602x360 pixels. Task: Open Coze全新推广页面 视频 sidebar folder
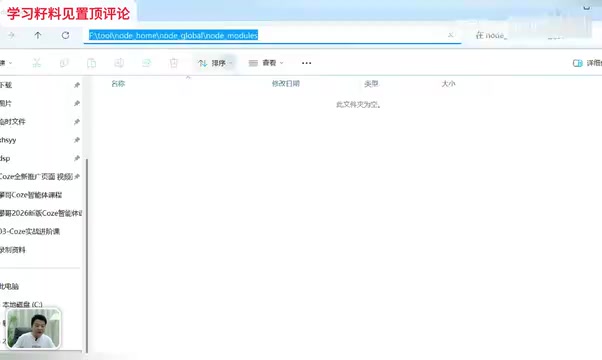tap(40, 177)
